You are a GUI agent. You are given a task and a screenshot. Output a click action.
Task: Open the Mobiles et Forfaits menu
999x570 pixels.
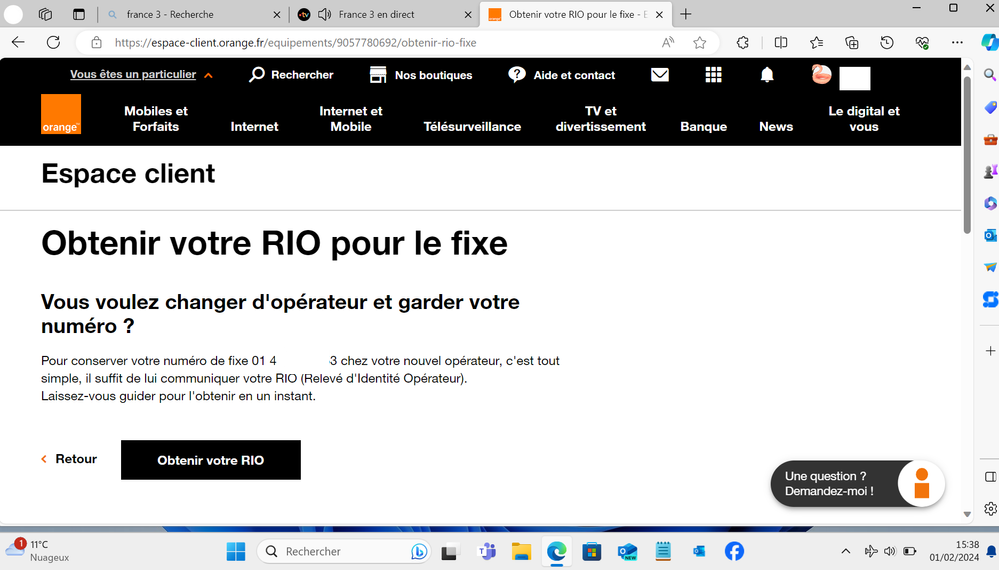coord(155,118)
